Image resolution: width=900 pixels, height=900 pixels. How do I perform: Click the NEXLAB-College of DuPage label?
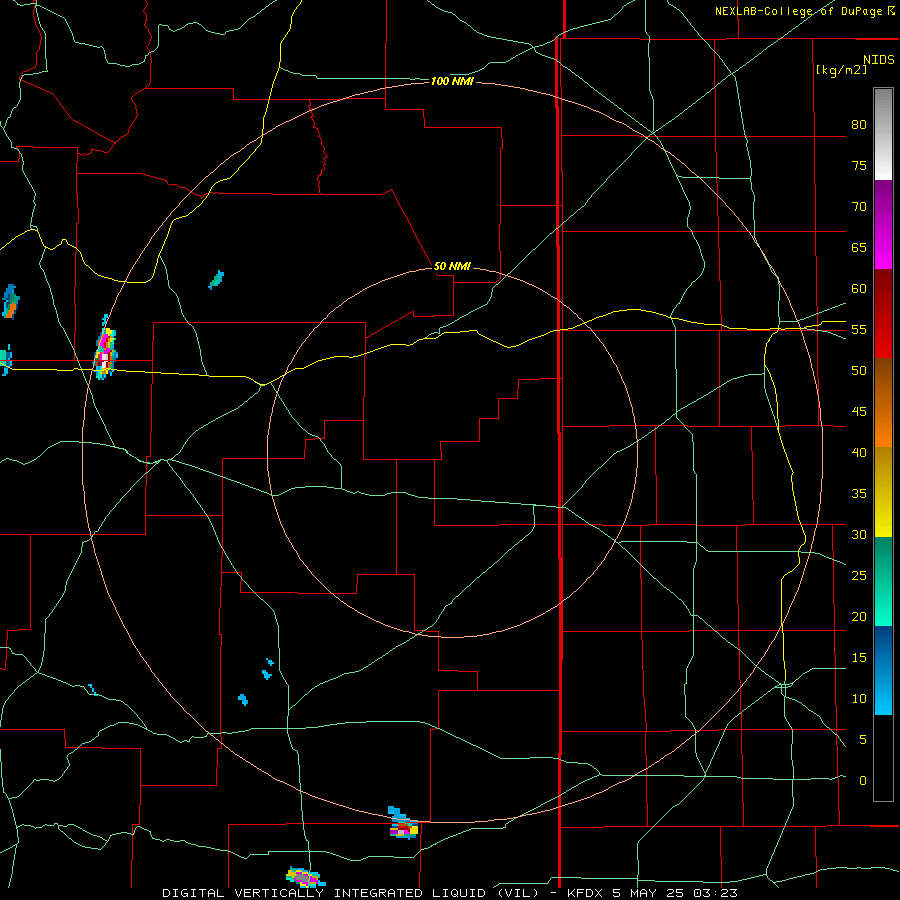804,11
